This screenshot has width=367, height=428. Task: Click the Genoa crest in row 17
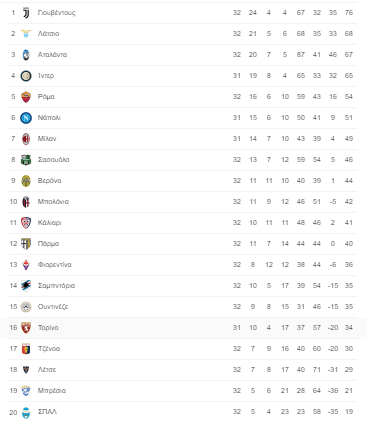pyautogui.click(x=26, y=349)
